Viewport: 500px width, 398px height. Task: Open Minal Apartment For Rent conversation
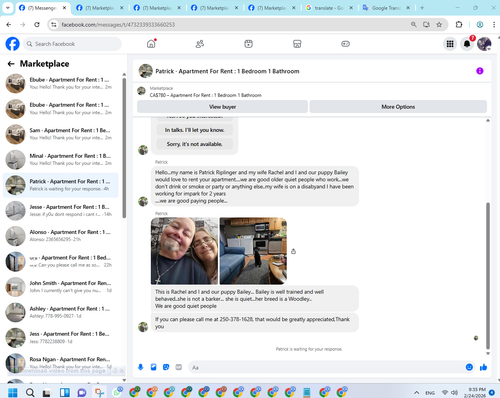click(61, 160)
